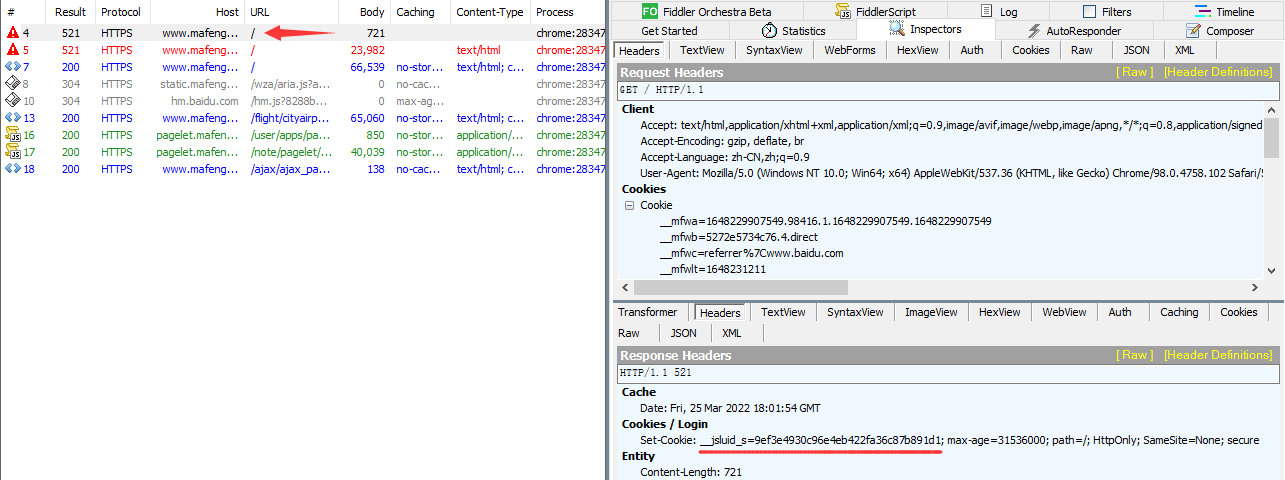Sort sessions by the Body column header

[372, 12]
